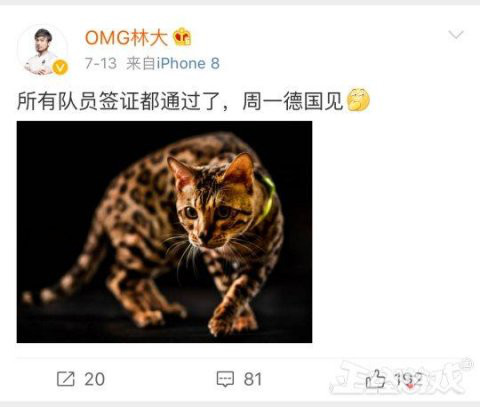480x407 pixels.
Task: Tap the comment count 81
Action: coord(253,379)
